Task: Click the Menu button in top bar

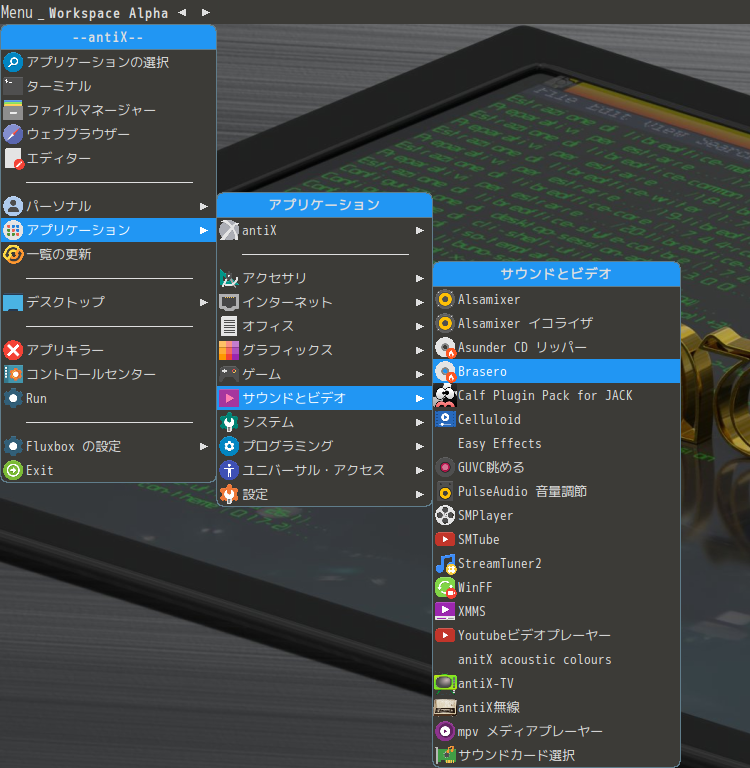Action: (17, 12)
